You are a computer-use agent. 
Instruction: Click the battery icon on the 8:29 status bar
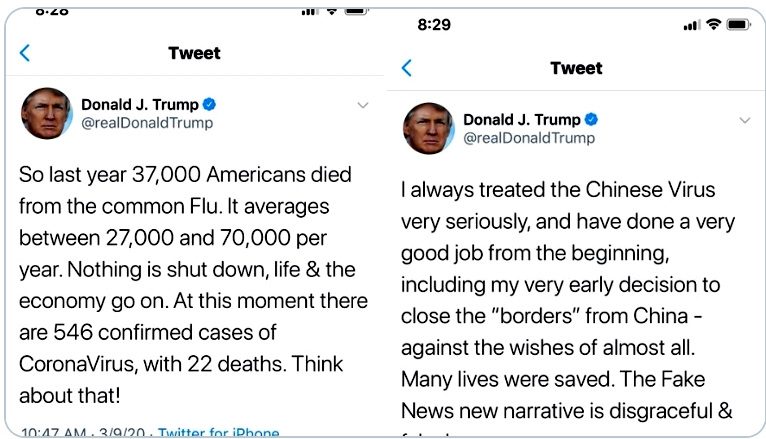coord(739,24)
